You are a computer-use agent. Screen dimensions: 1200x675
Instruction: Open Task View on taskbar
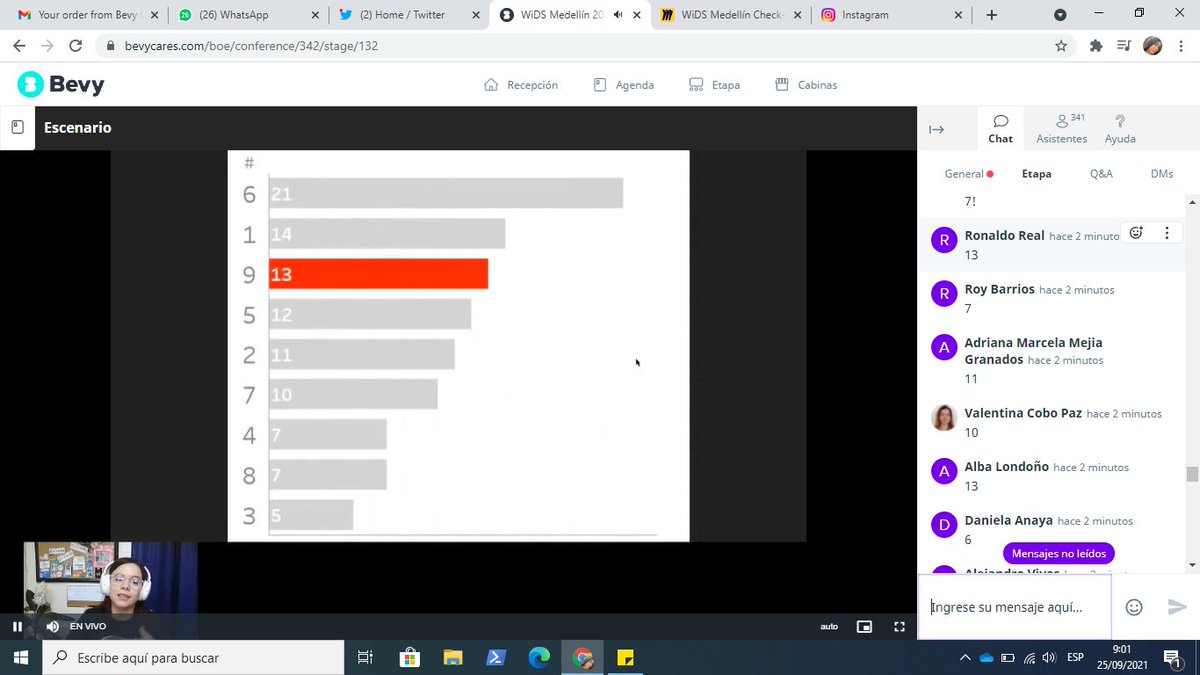tap(365, 657)
